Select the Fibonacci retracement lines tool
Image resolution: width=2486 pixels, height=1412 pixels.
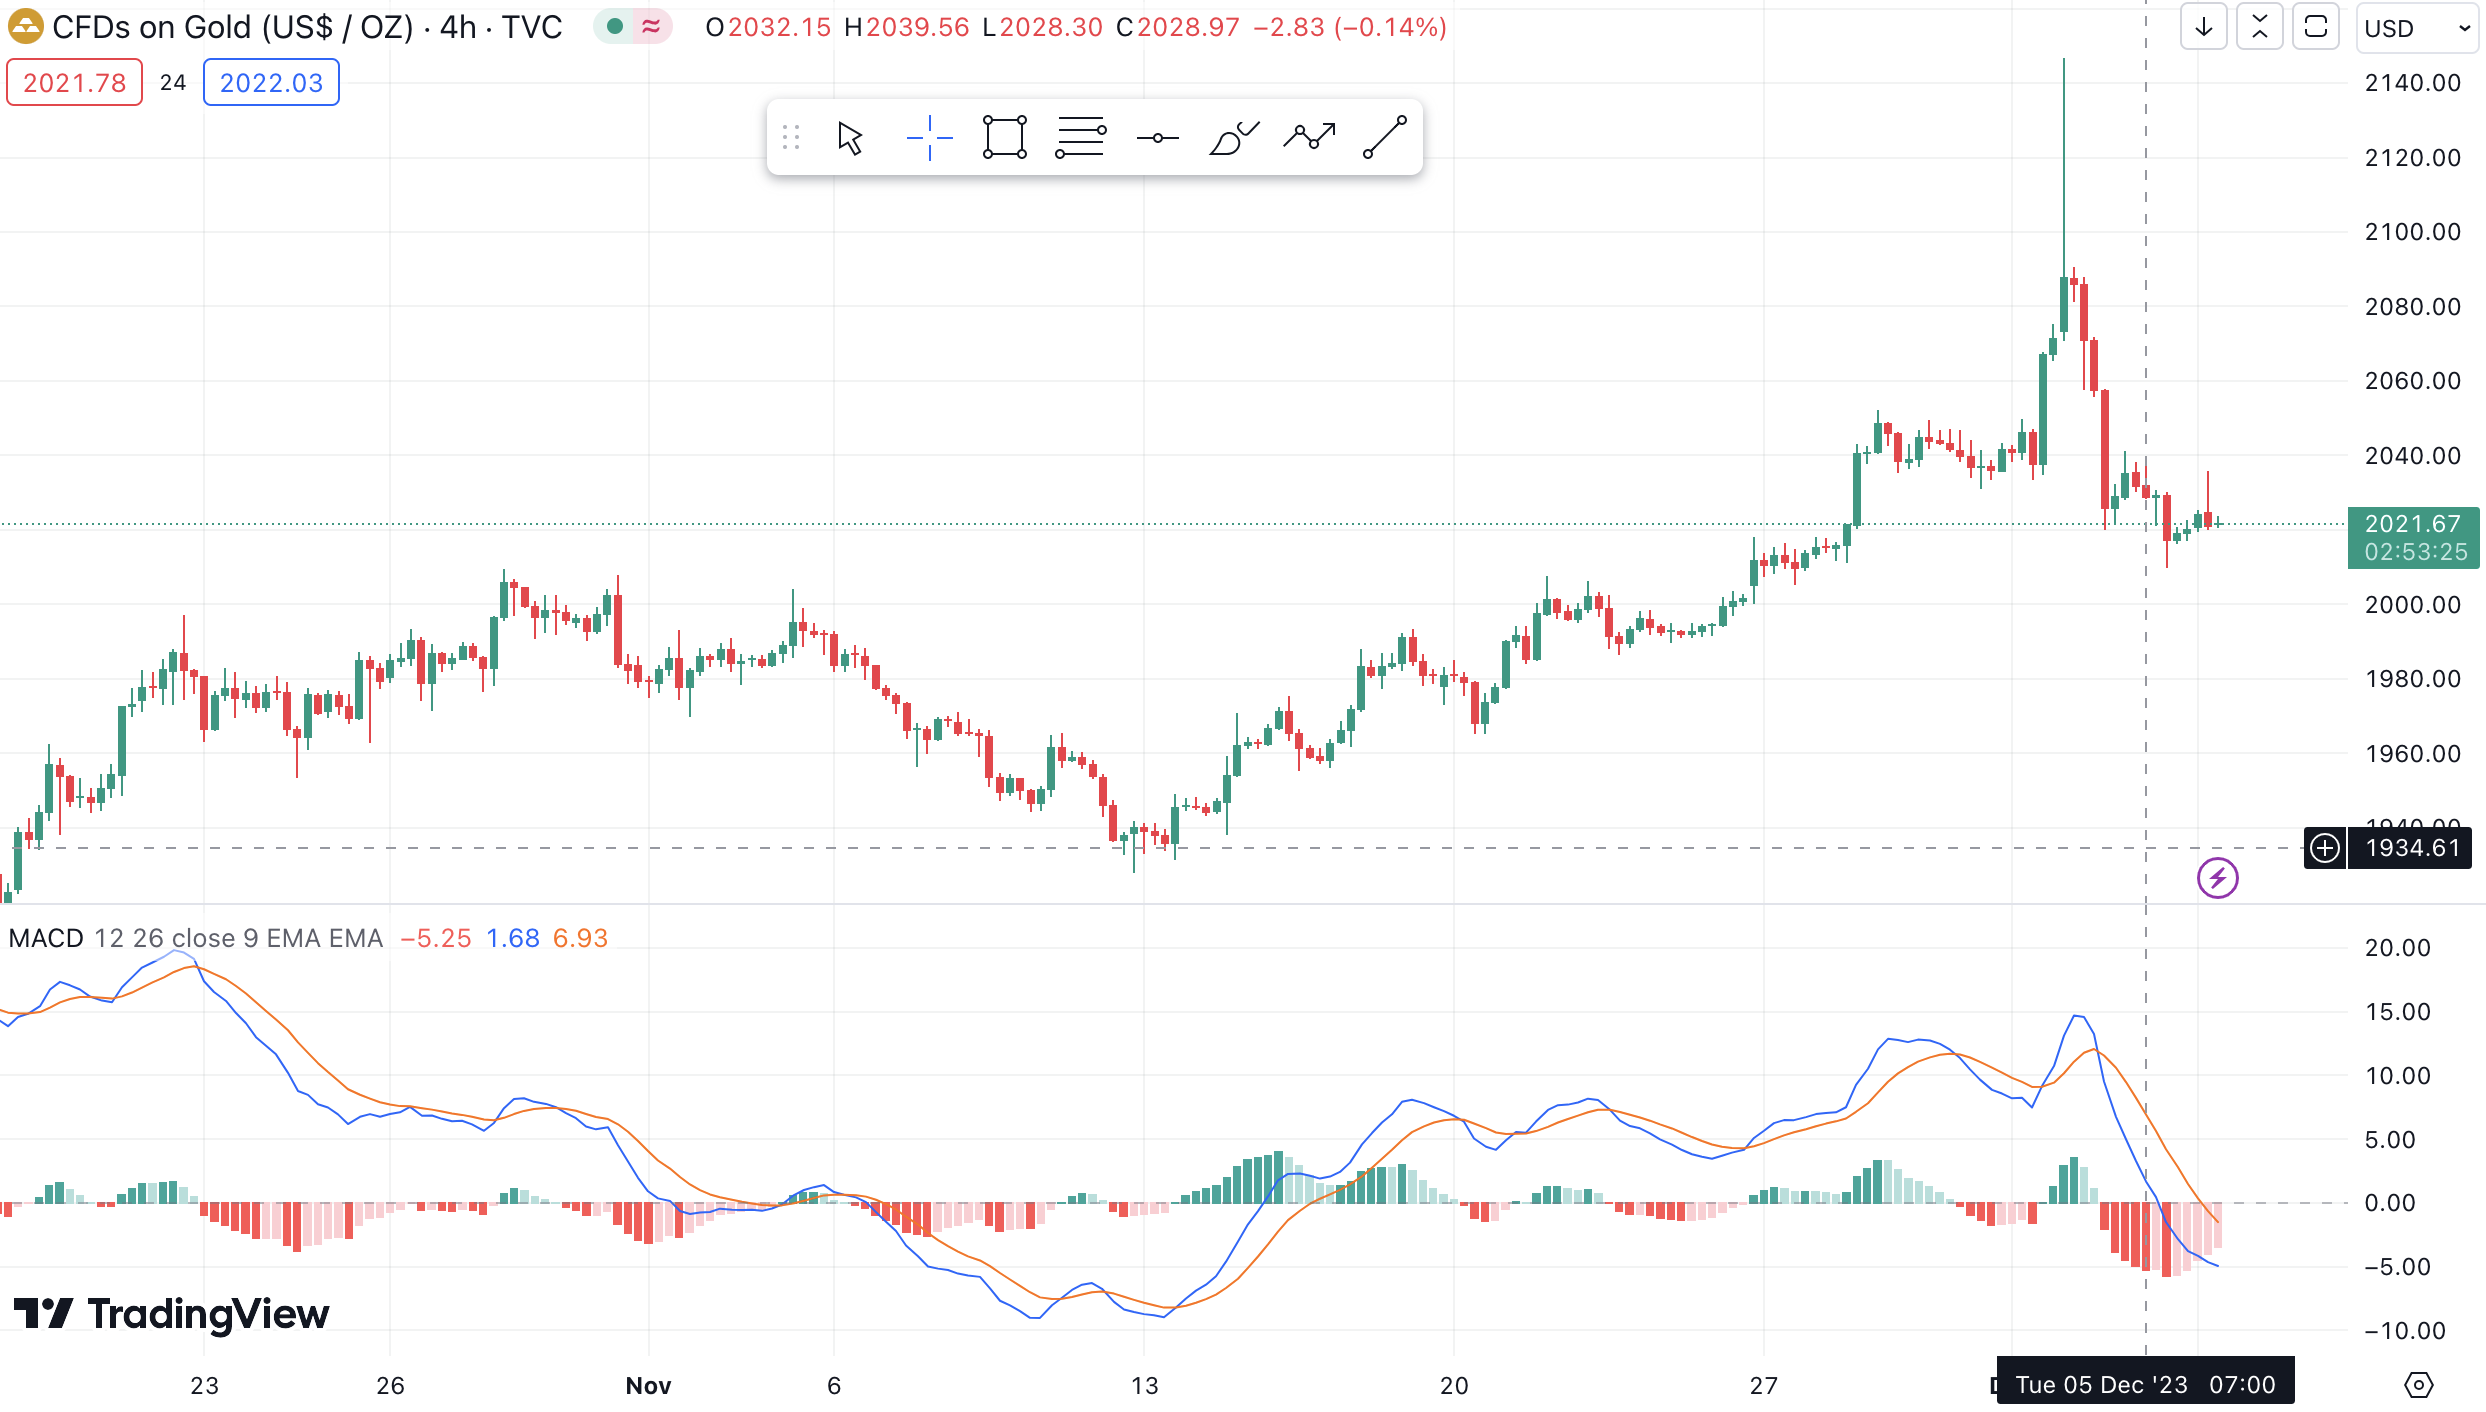point(1081,138)
